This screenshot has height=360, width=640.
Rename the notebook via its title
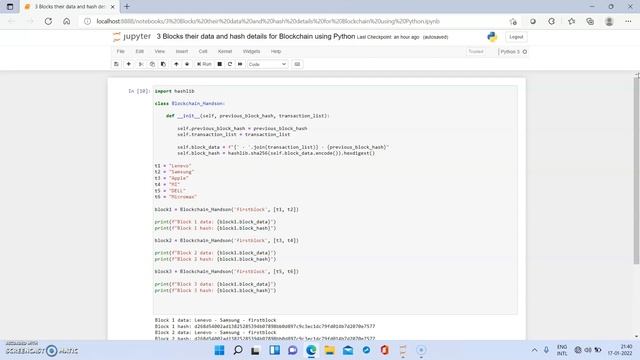[x=256, y=36]
